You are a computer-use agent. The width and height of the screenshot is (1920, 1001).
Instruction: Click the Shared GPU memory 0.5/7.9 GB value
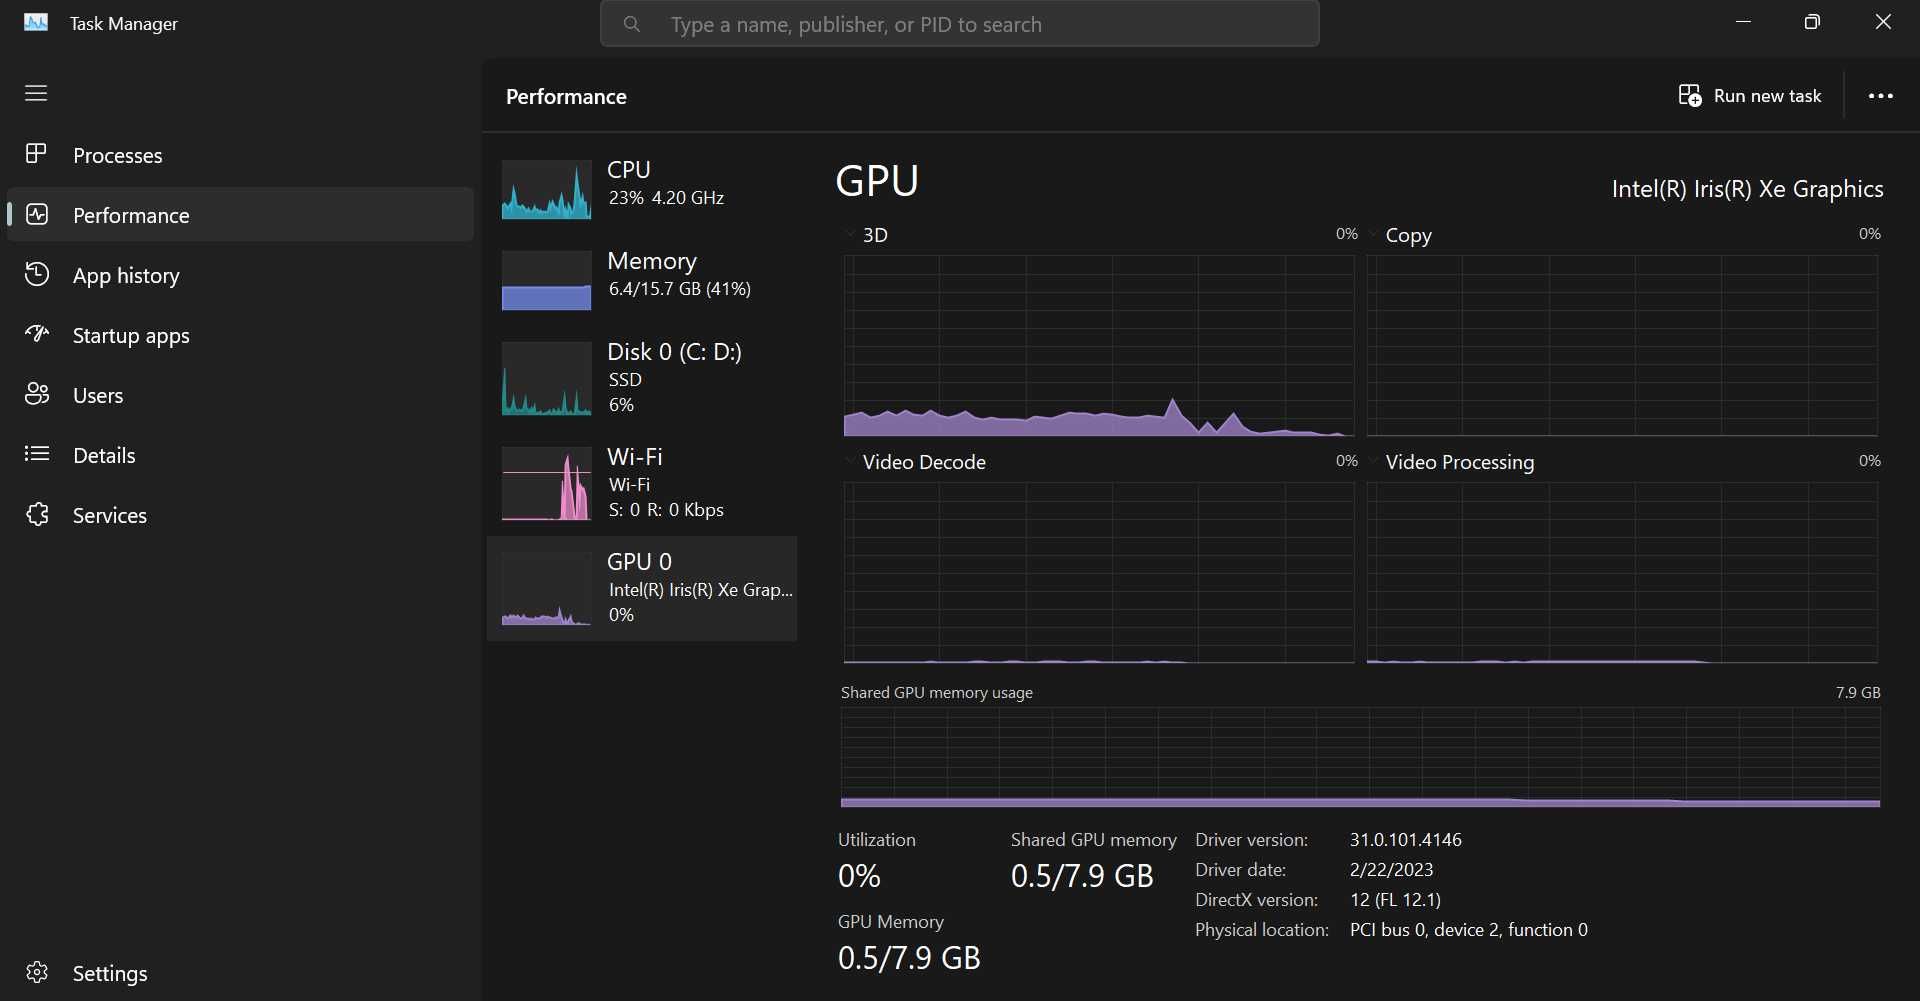tap(1082, 876)
